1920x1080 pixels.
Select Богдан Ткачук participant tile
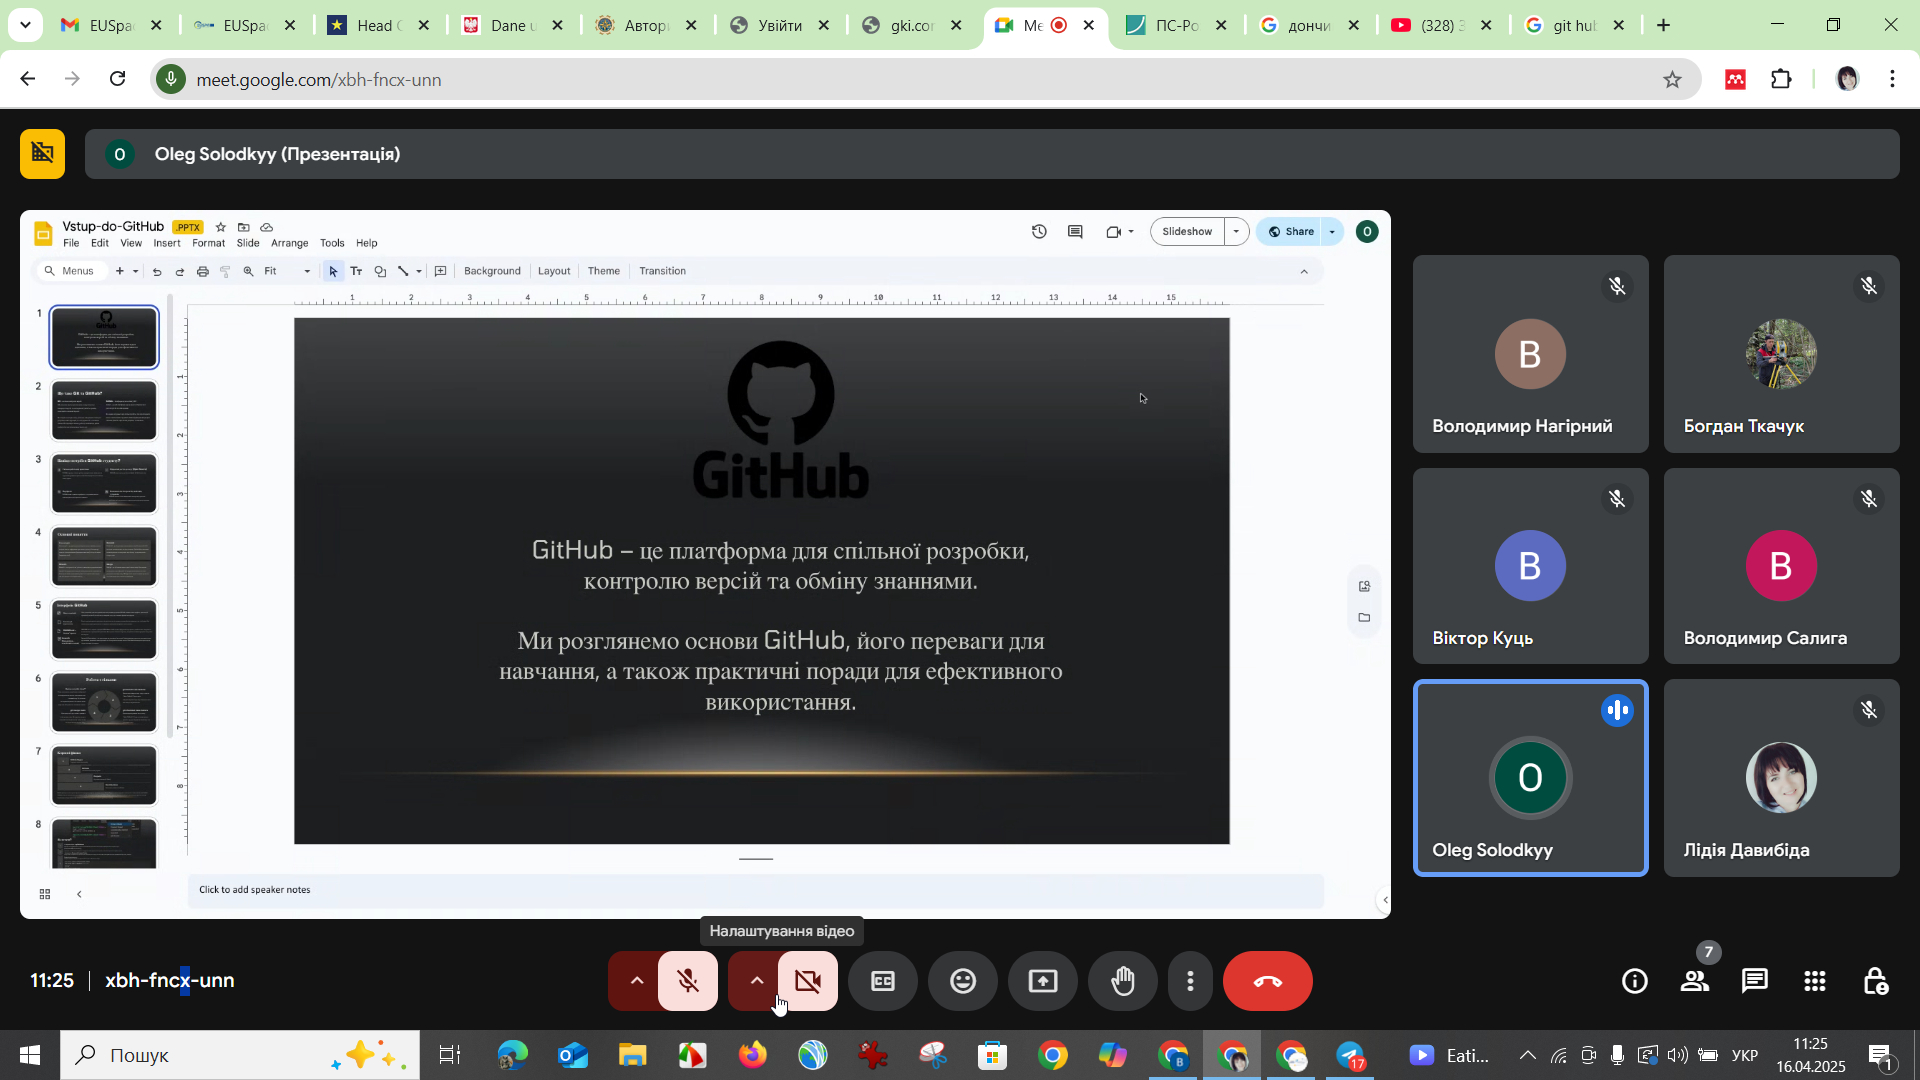[x=1781, y=354]
